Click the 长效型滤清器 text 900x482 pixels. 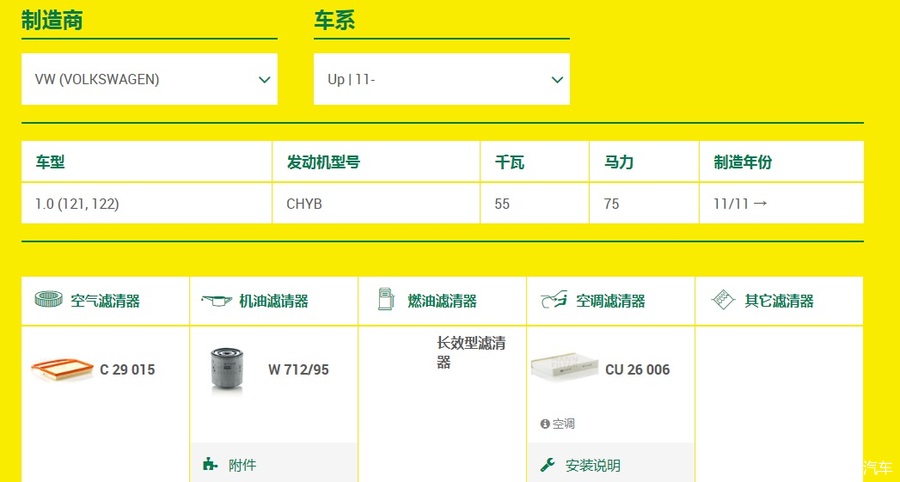point(471,353)
